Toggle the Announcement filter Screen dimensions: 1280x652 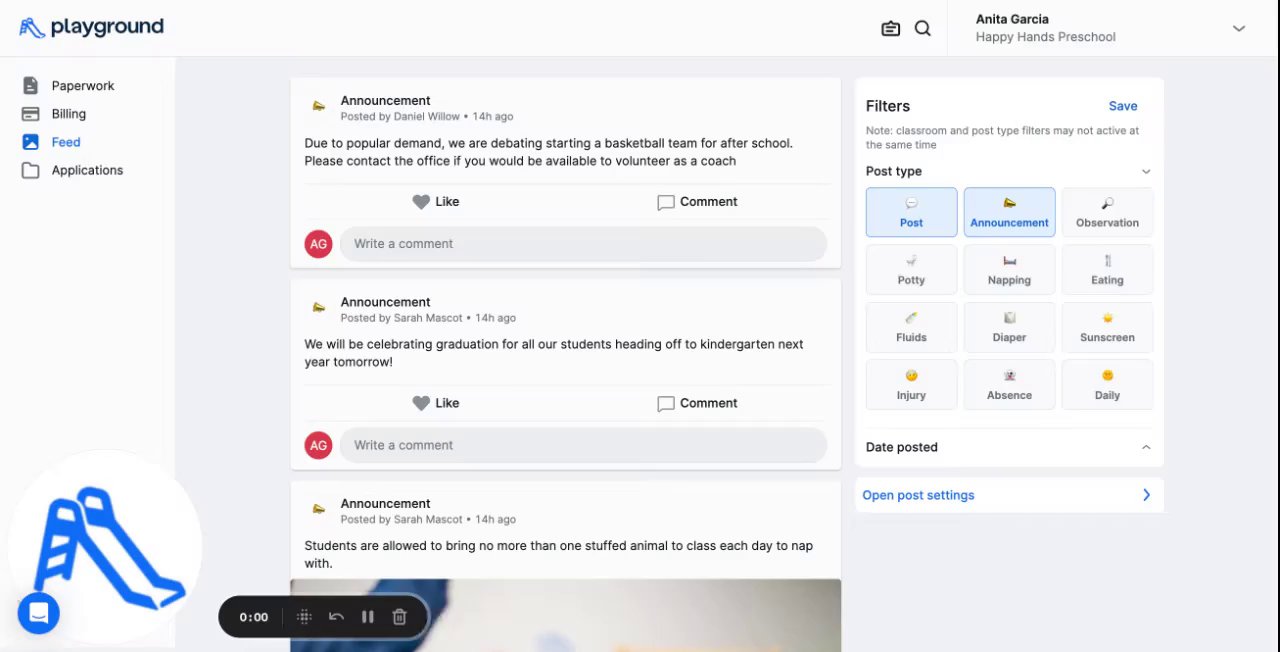pyautogui.click(x=1010, y=212)
